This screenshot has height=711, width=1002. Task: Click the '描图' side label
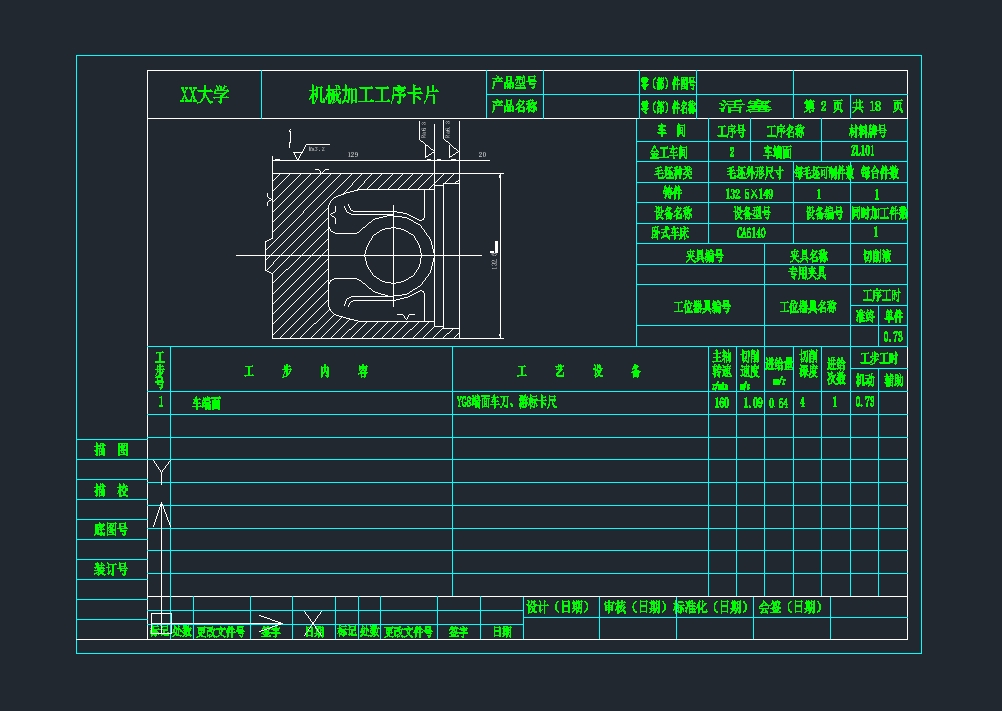pos(111,449)
